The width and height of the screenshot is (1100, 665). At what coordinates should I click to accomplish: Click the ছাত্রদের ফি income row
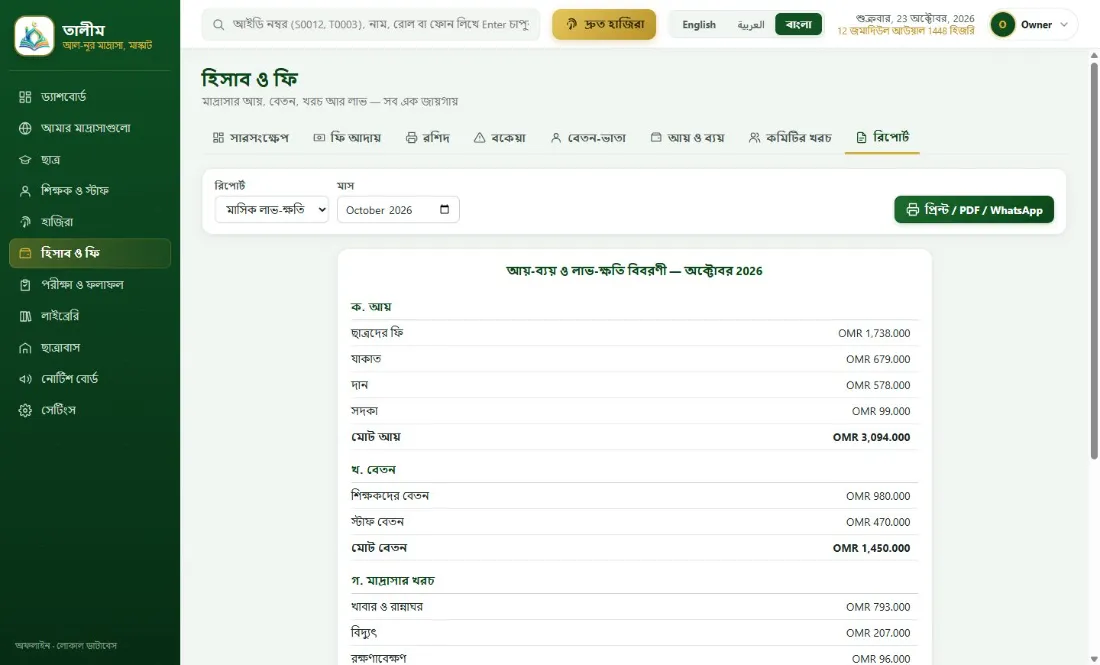pos(634,333)
